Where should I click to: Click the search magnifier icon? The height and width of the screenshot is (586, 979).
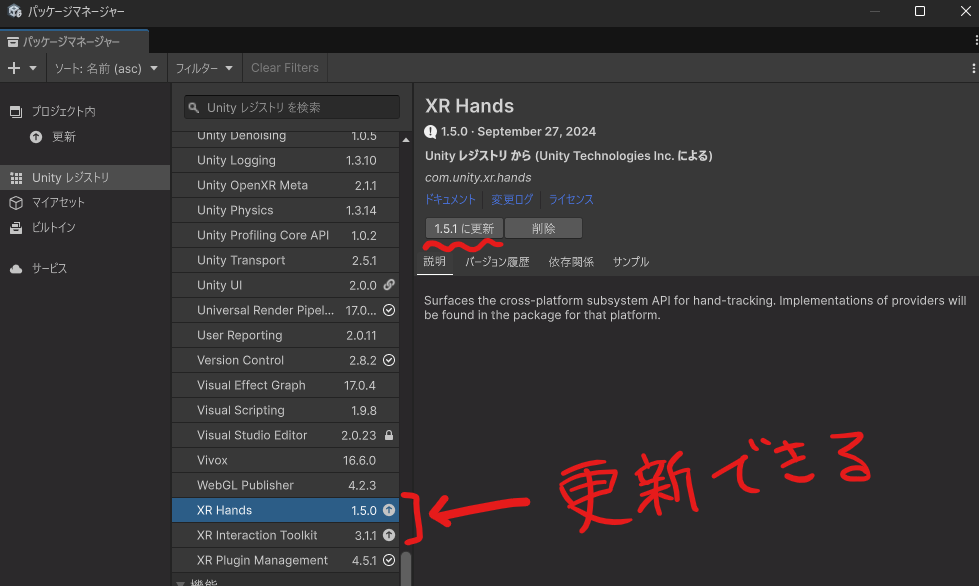(x=194, y=108)
